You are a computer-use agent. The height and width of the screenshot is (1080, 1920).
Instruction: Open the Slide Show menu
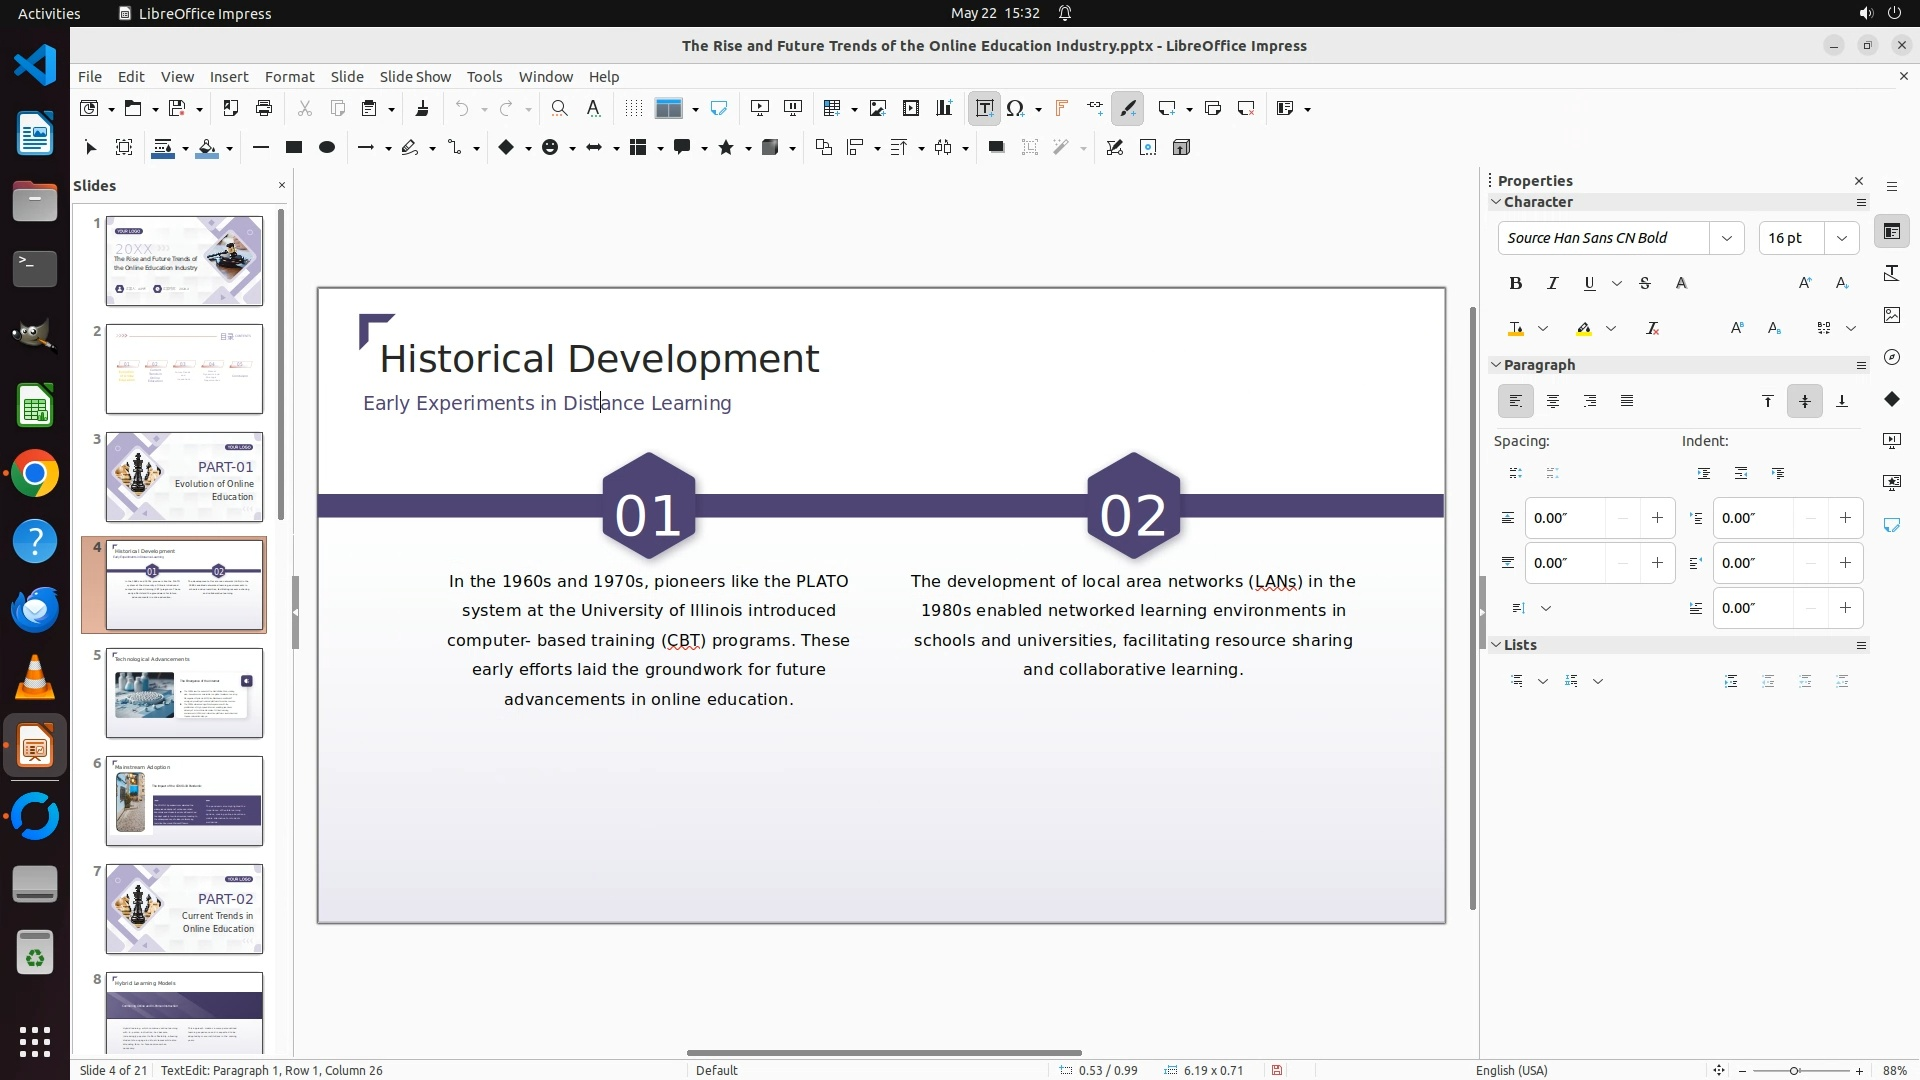click(415, 76)
